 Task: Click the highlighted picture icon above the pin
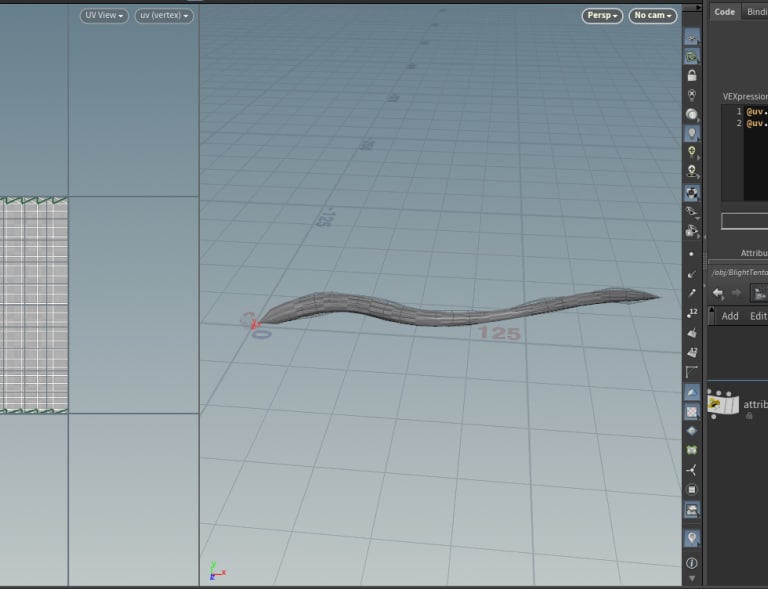(692, 510)
